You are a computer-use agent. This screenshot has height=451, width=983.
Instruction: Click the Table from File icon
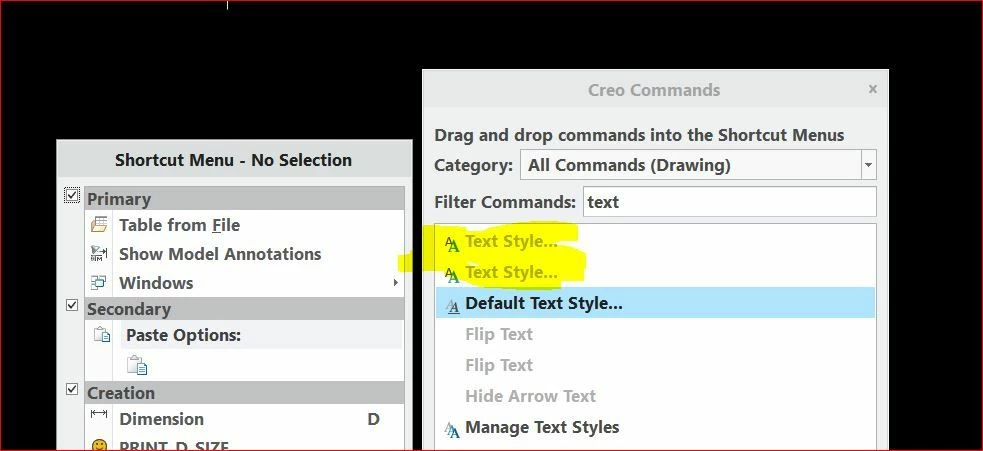click(x=99, y=225)
